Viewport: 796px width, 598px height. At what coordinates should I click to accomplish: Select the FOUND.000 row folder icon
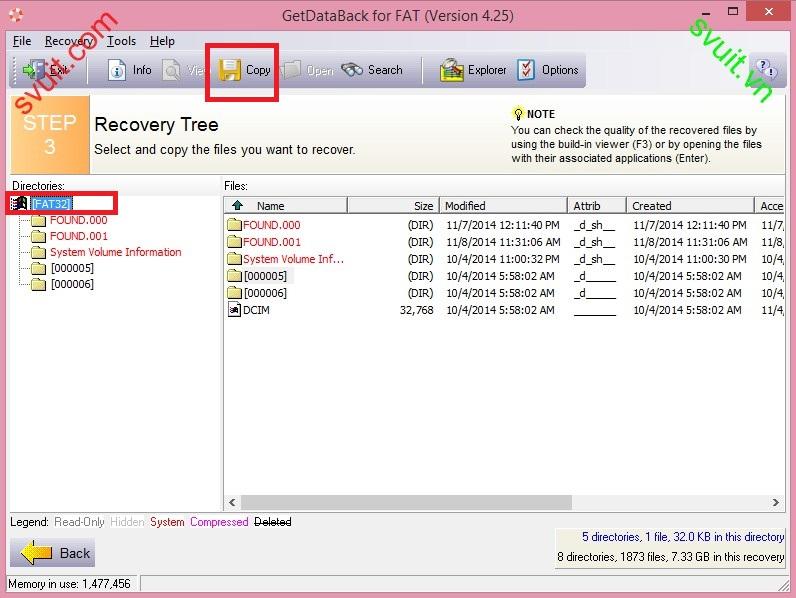(234, 224)
